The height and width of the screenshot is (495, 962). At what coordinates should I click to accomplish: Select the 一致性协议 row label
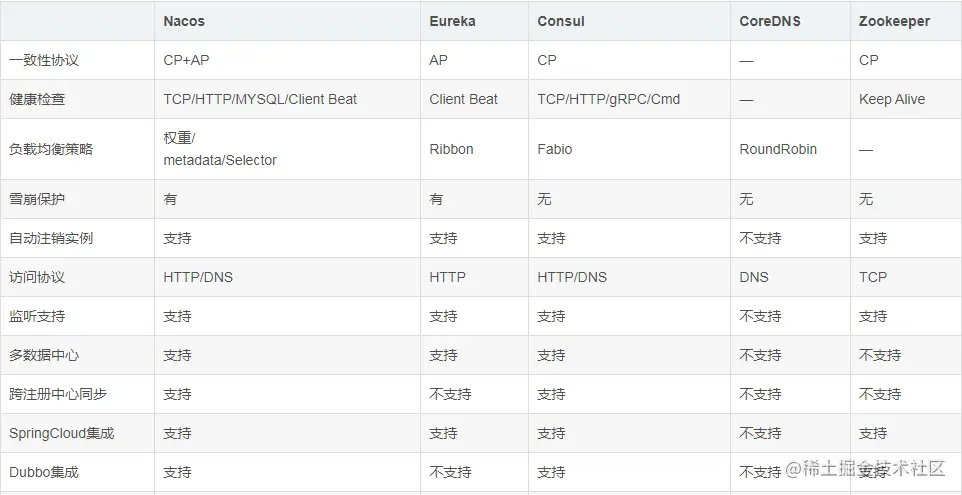coord(44,60)
